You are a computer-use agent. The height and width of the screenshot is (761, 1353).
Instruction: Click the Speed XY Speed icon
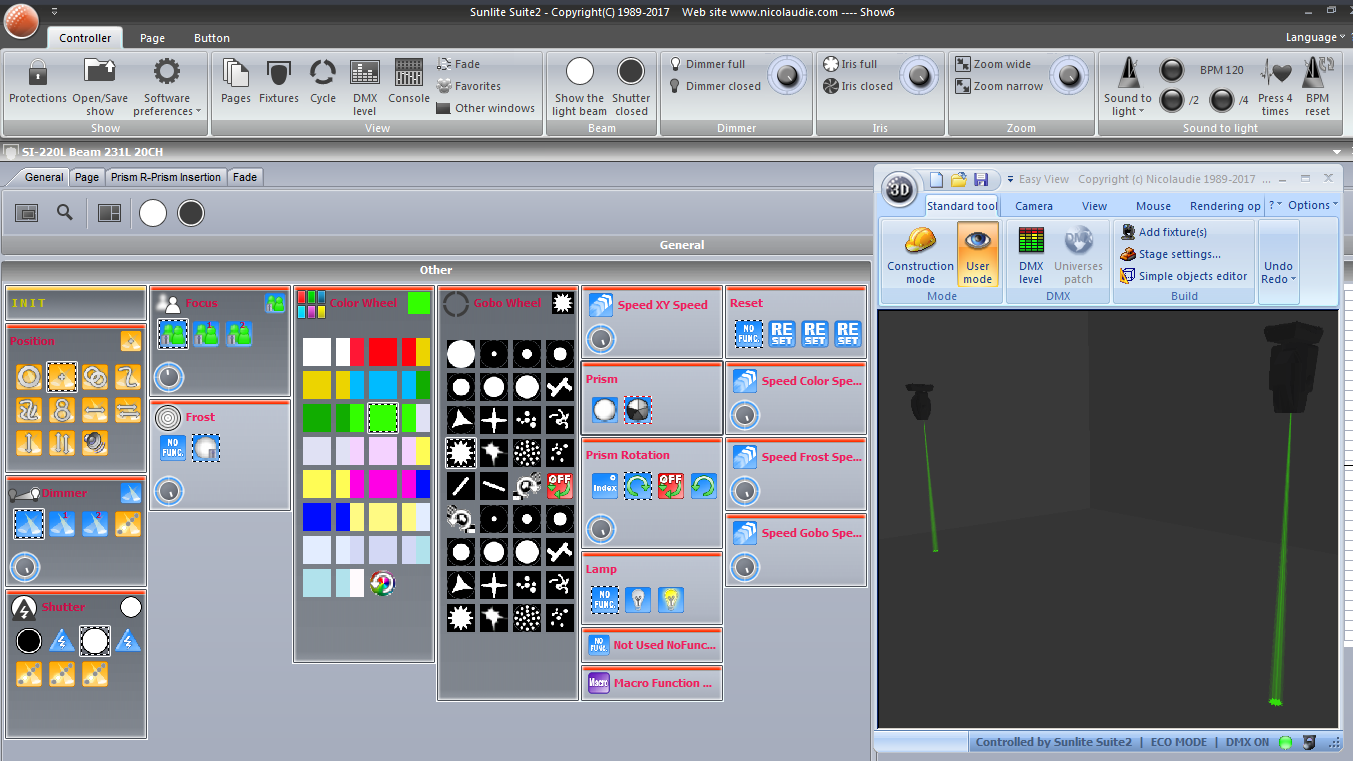coord(601,305)
